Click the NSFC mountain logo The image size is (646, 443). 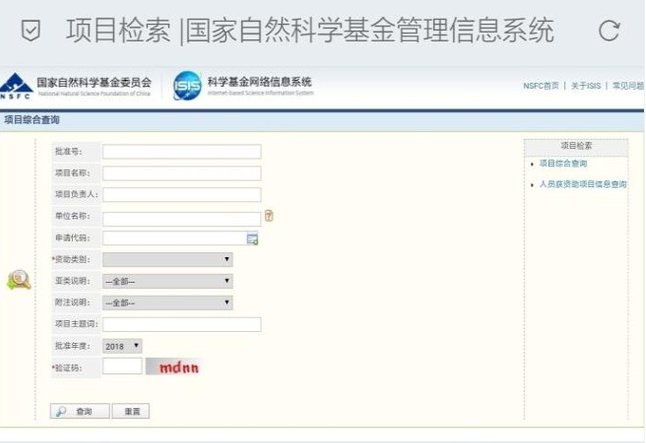click(x=16, y=86)
